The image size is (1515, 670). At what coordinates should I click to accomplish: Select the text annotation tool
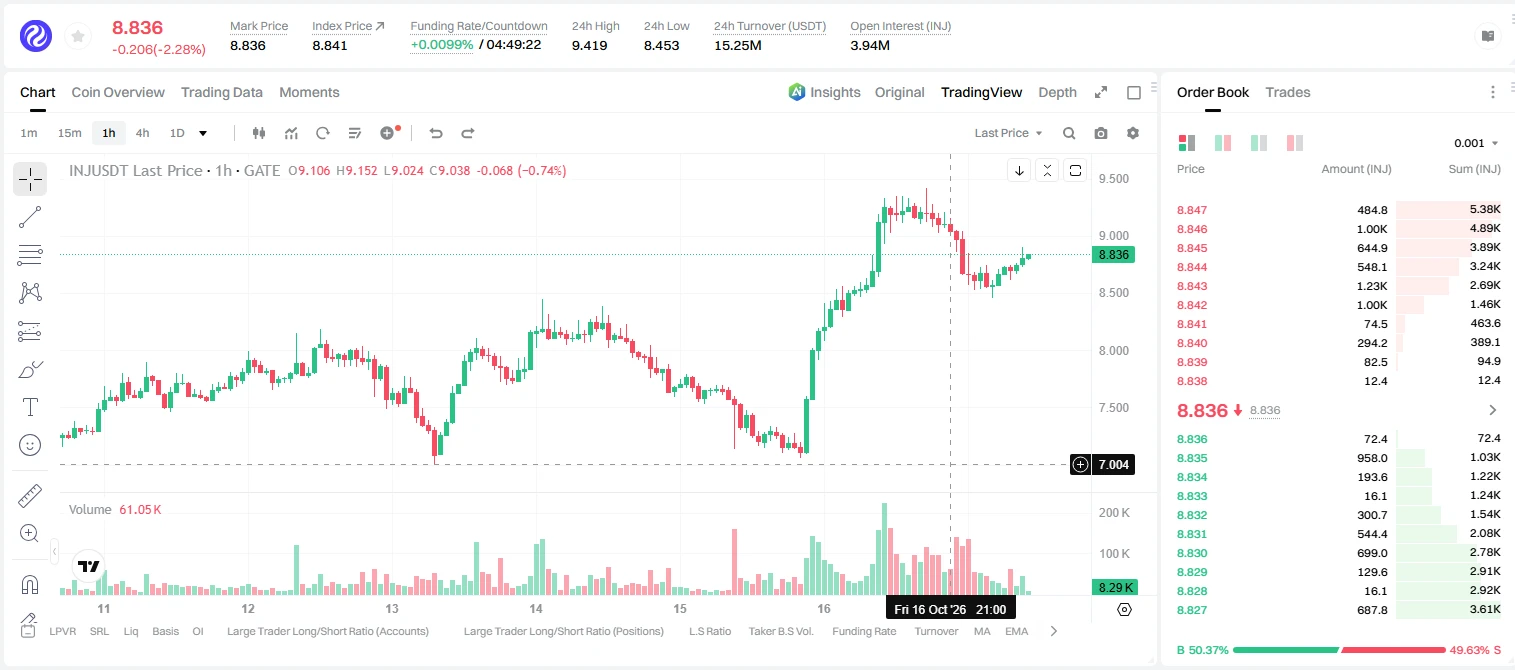[30, 407]
